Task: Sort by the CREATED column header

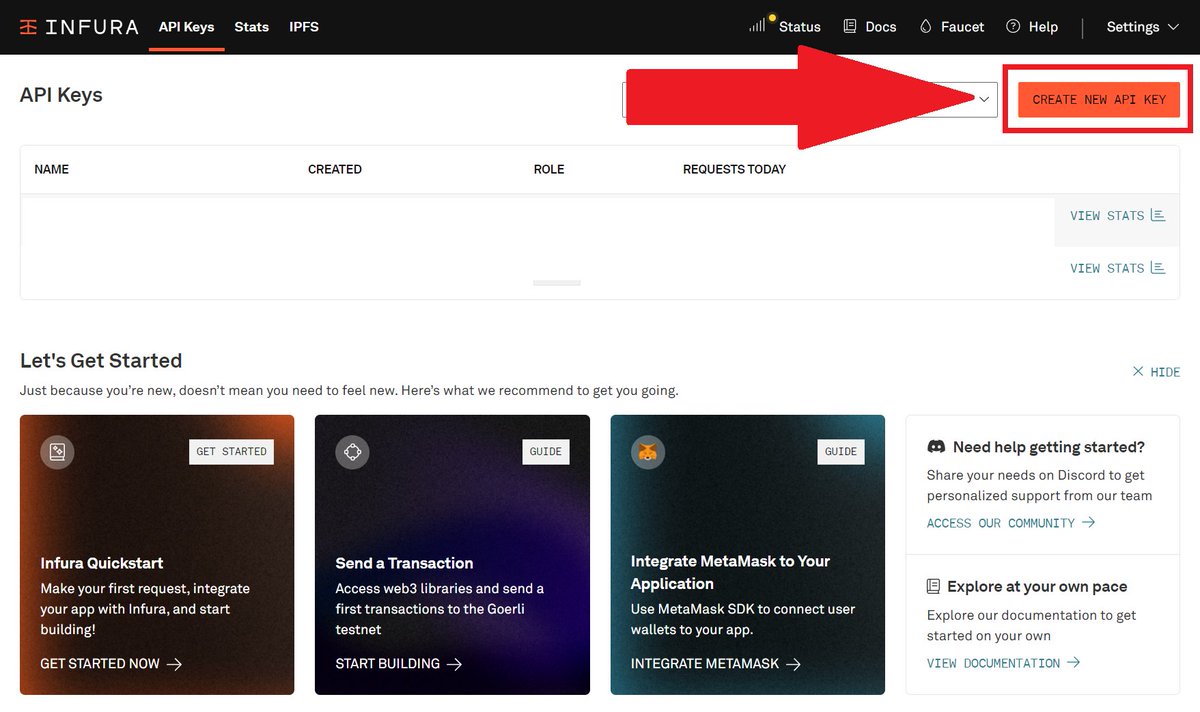Action: point(335,169)
